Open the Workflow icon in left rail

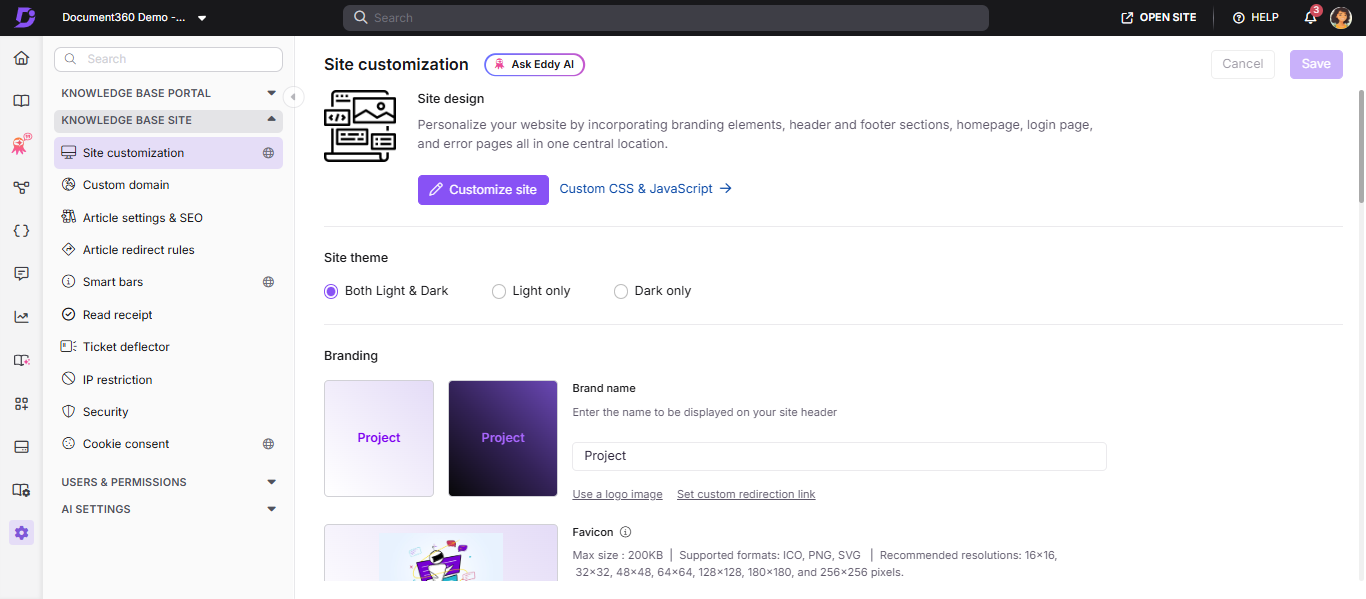pos(21,187)
